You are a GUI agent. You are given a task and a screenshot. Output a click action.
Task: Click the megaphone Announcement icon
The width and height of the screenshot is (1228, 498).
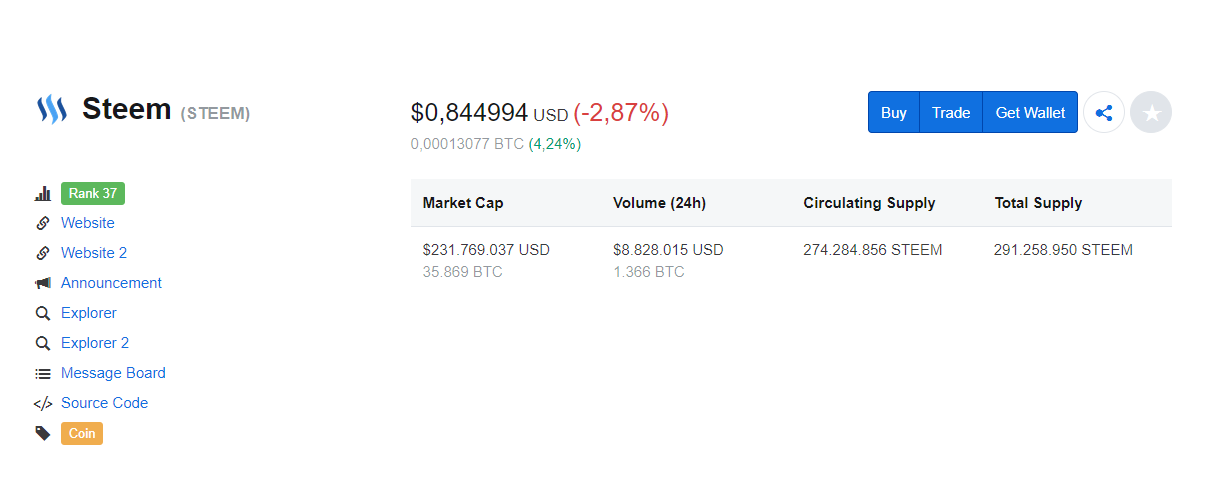(x=43, y=283)
